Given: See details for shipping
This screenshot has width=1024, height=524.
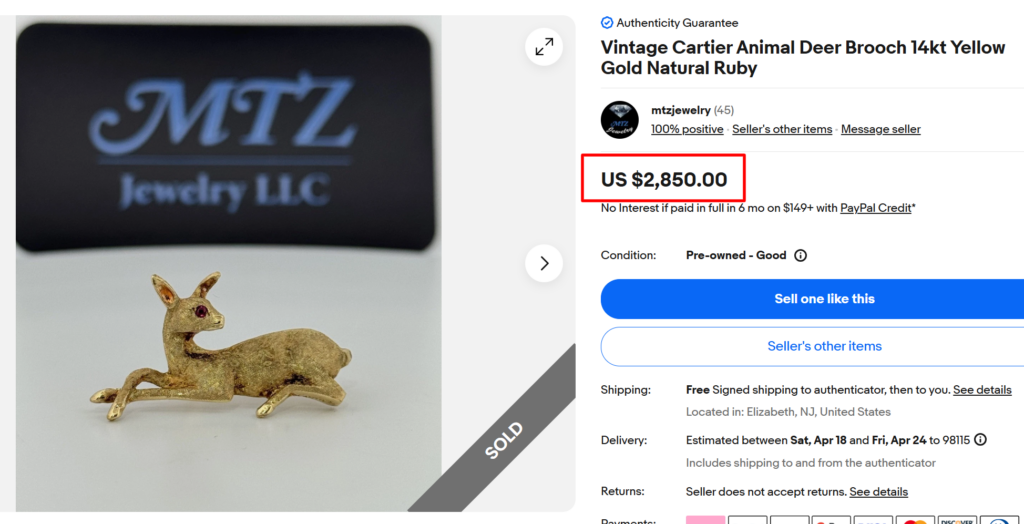Looking at the screenshot, I should pyautogui.click(x=982, y=390).
